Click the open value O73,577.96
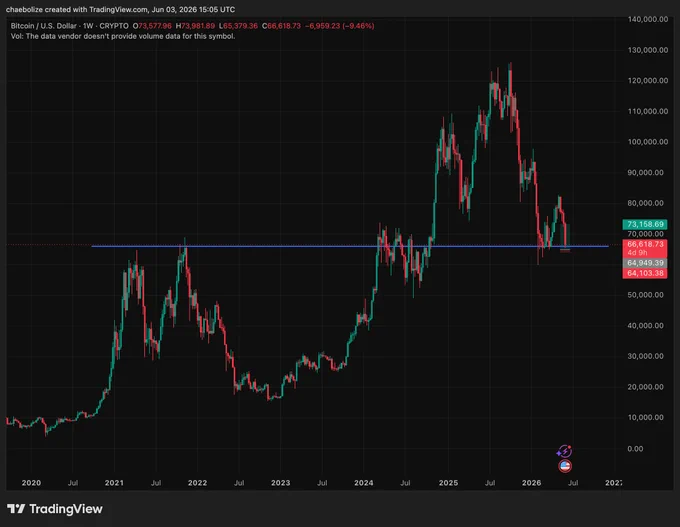The width and height of the screenshot is (680, 527). [x=152, y=26]
